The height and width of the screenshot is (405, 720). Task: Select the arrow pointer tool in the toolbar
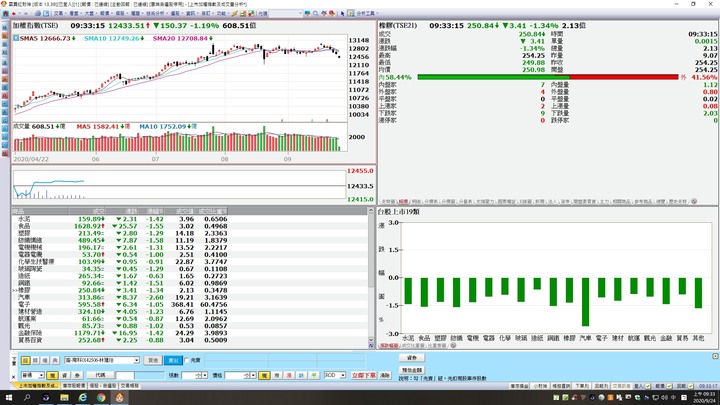[x=343, y=13]
